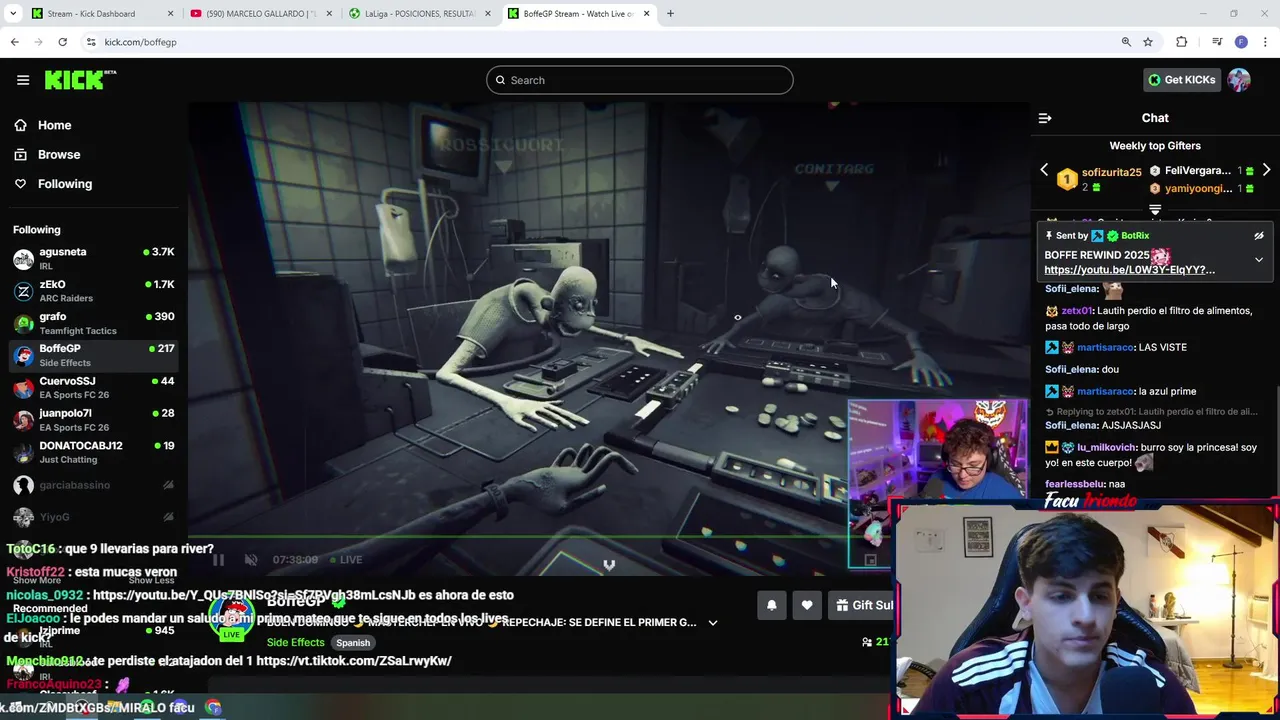Expand the stream title chevron
This screenshot has height=720, width=1280.
713,623
